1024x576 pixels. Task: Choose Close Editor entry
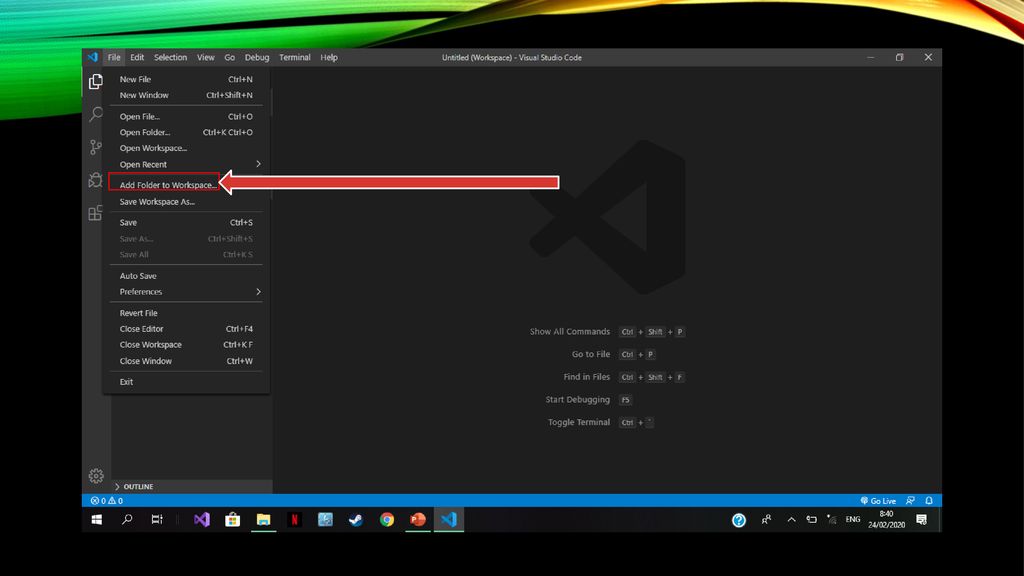(186, 329)
